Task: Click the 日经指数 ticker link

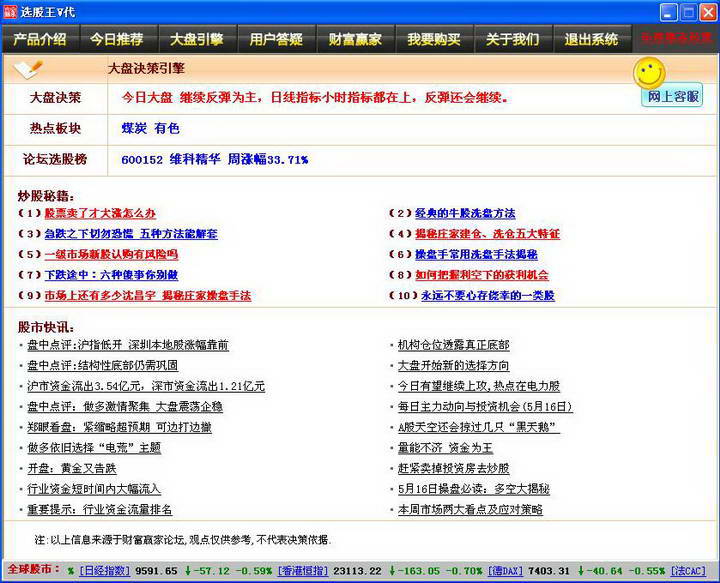Action: click(x=104, y=571)
